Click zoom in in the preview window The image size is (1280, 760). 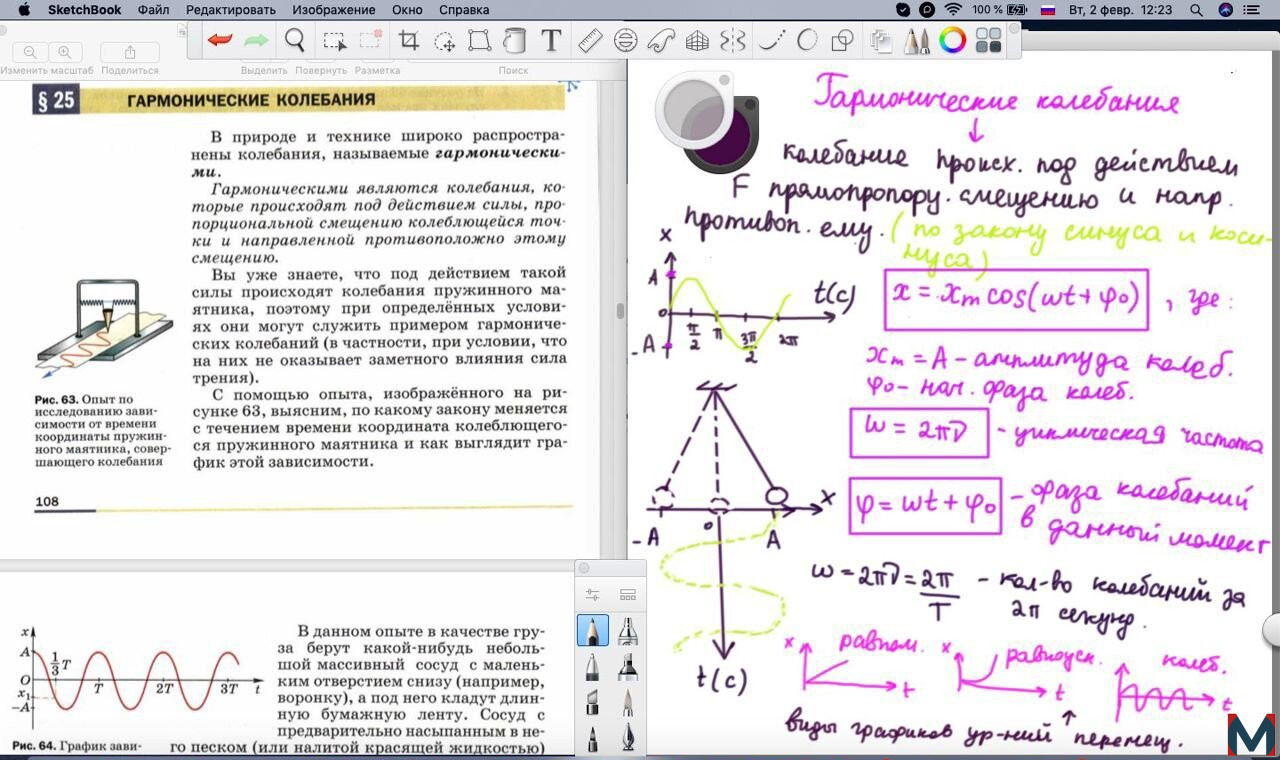pos(65,52)
